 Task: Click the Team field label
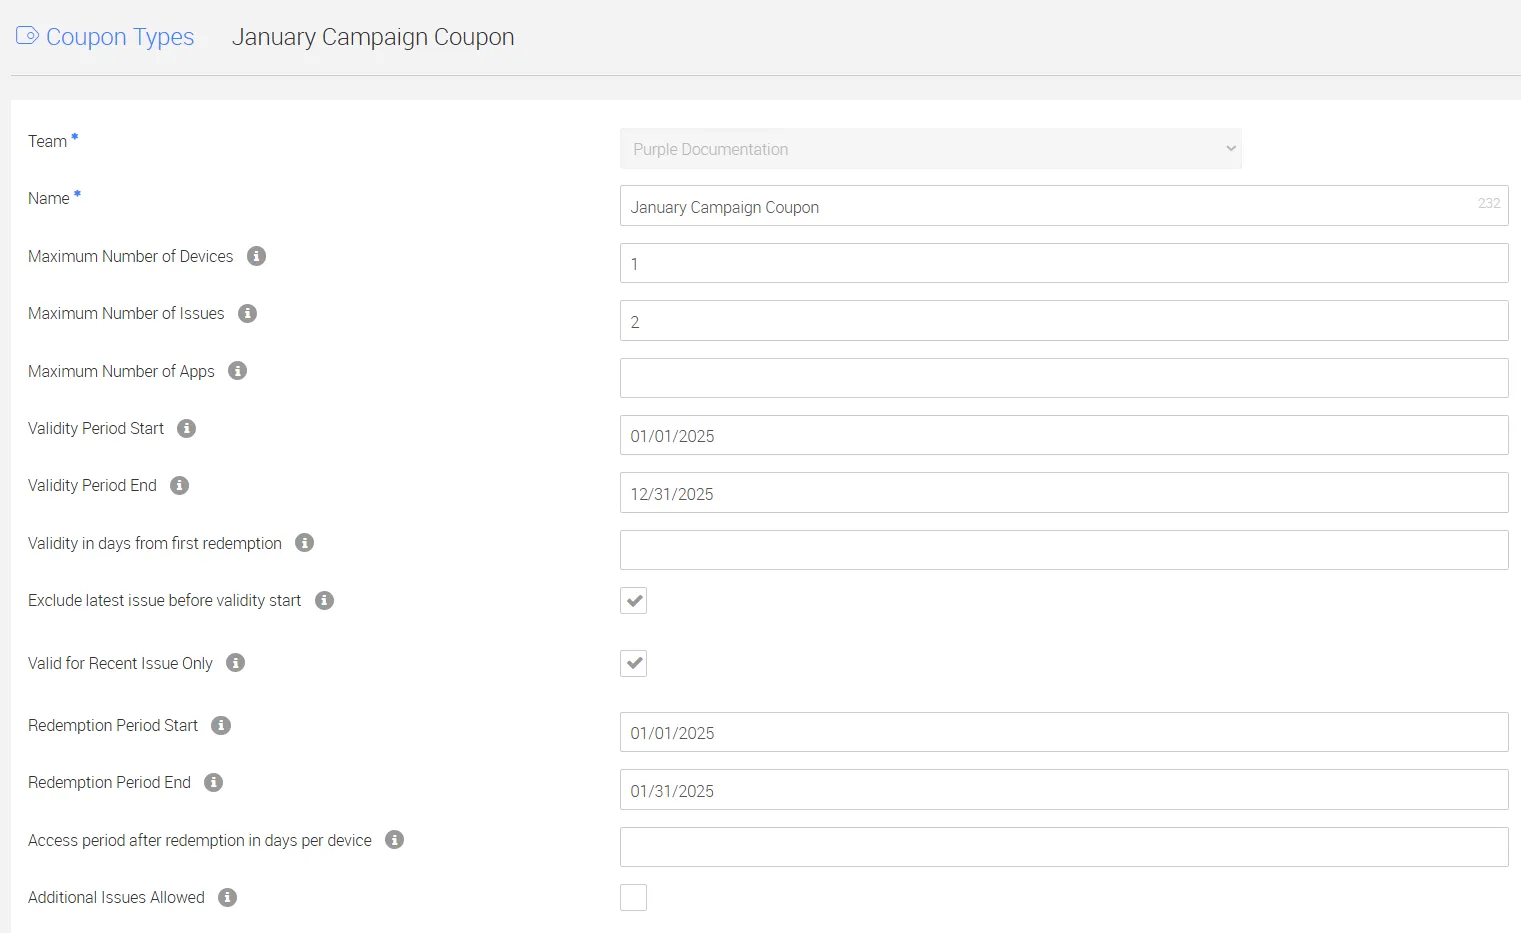click(x=47, y=141)
